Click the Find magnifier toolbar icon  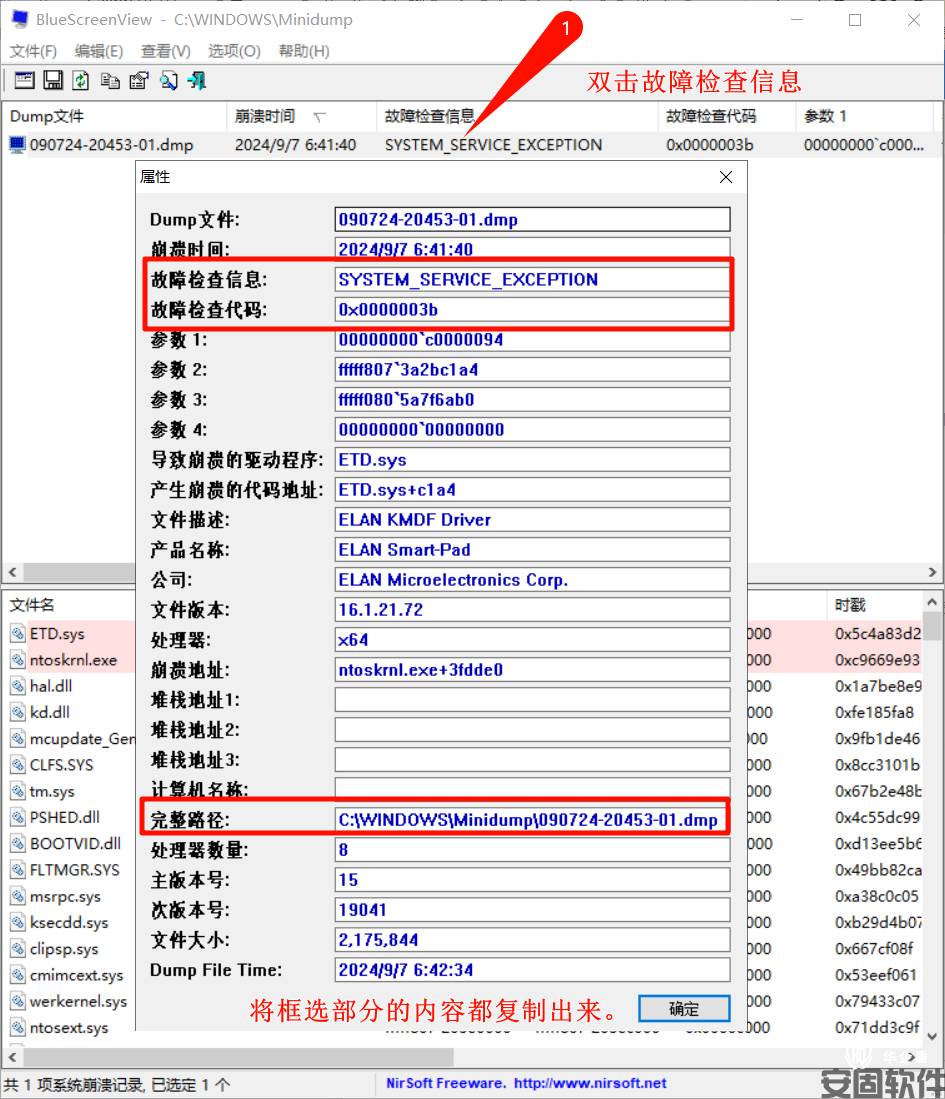click(x=168, y=81)
